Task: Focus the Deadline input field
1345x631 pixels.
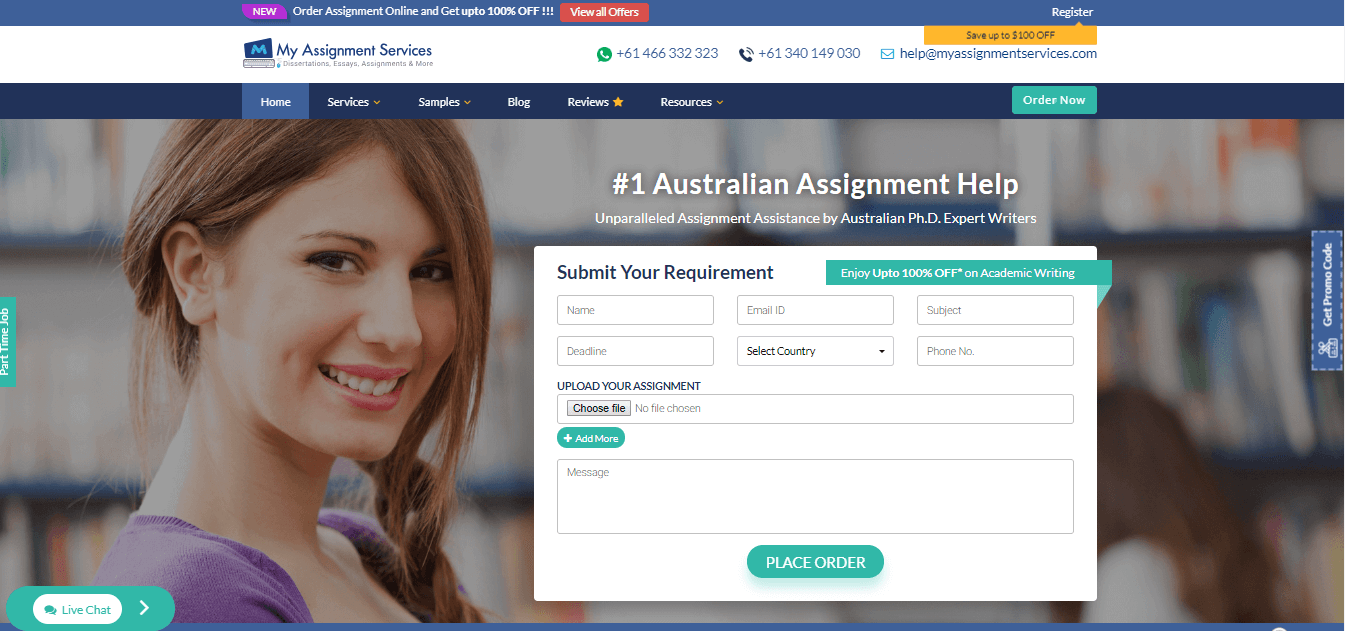Action: click(x=635, y=351)
